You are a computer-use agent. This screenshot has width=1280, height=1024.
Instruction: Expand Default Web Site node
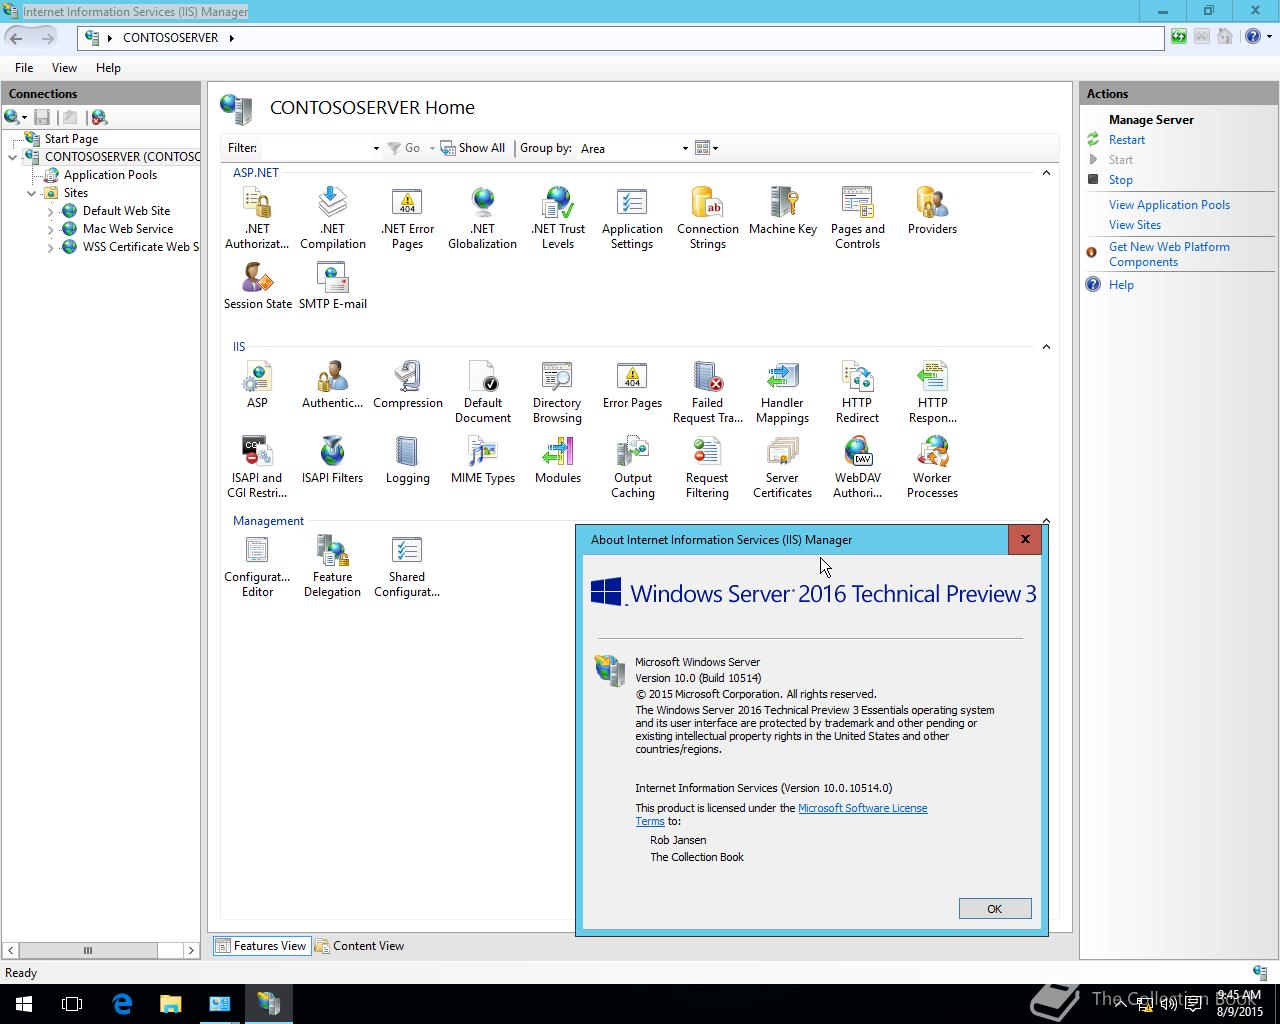pyautogui.click(x=51, y=211)
